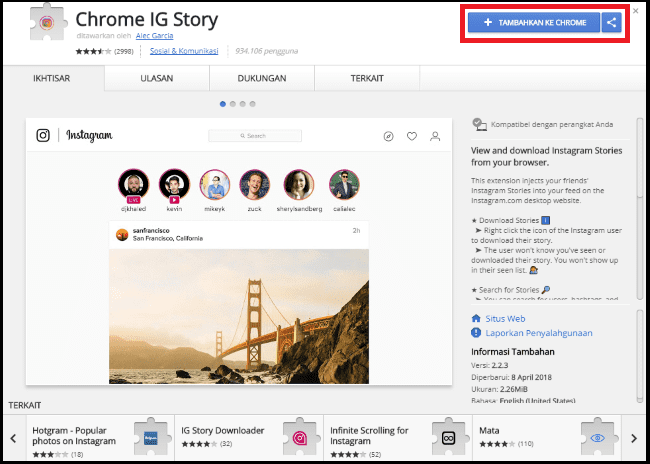Open the Terkait tab
The width and height of the screenshot is (650, 464).
click(367, 78)
